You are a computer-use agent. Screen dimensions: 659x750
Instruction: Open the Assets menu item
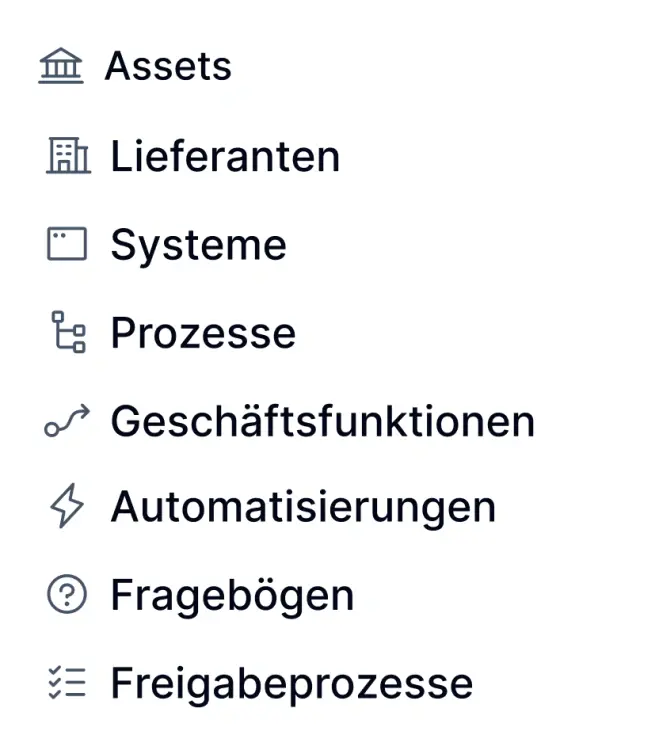click(x=168, y=67)
